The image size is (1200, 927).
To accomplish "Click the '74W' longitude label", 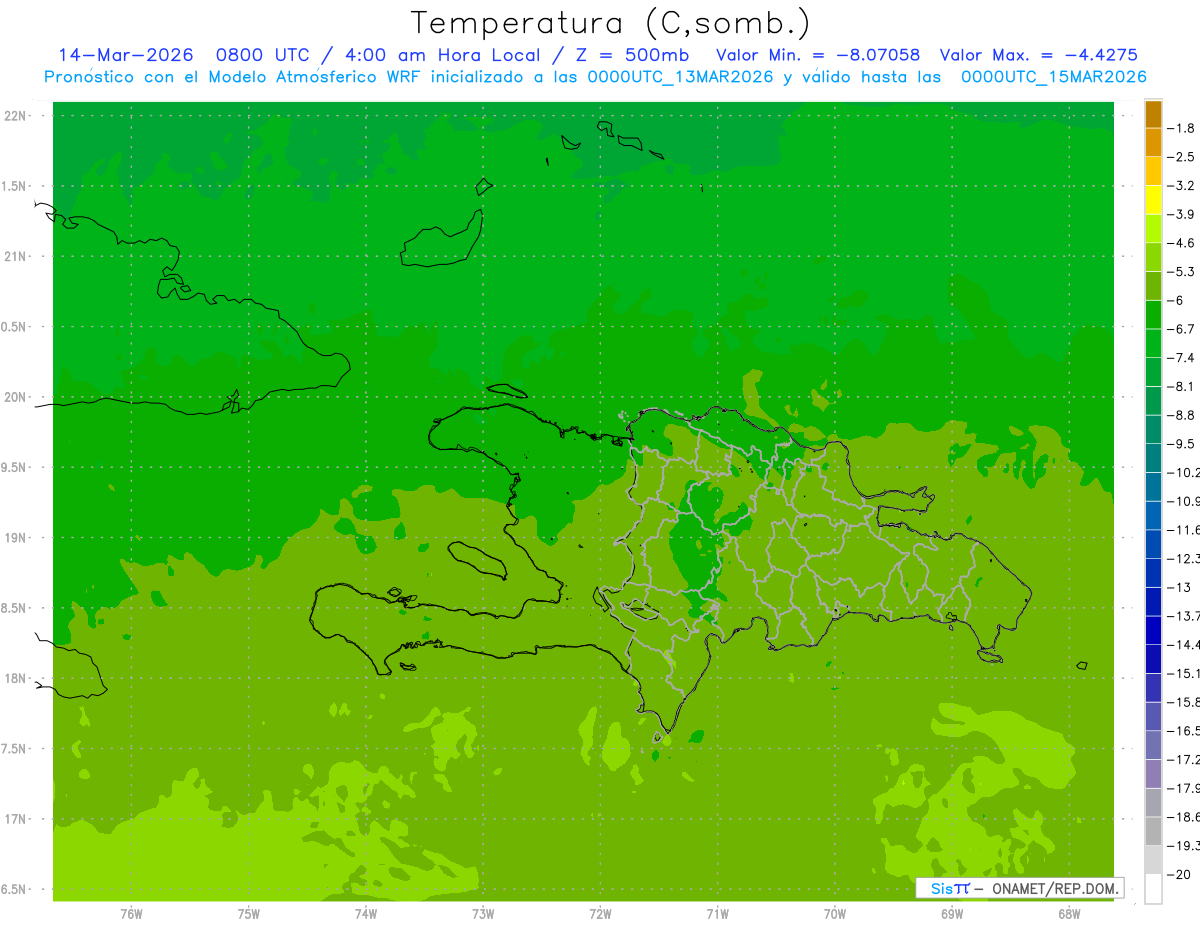I will pyautogui.click(x=366, y=915).
